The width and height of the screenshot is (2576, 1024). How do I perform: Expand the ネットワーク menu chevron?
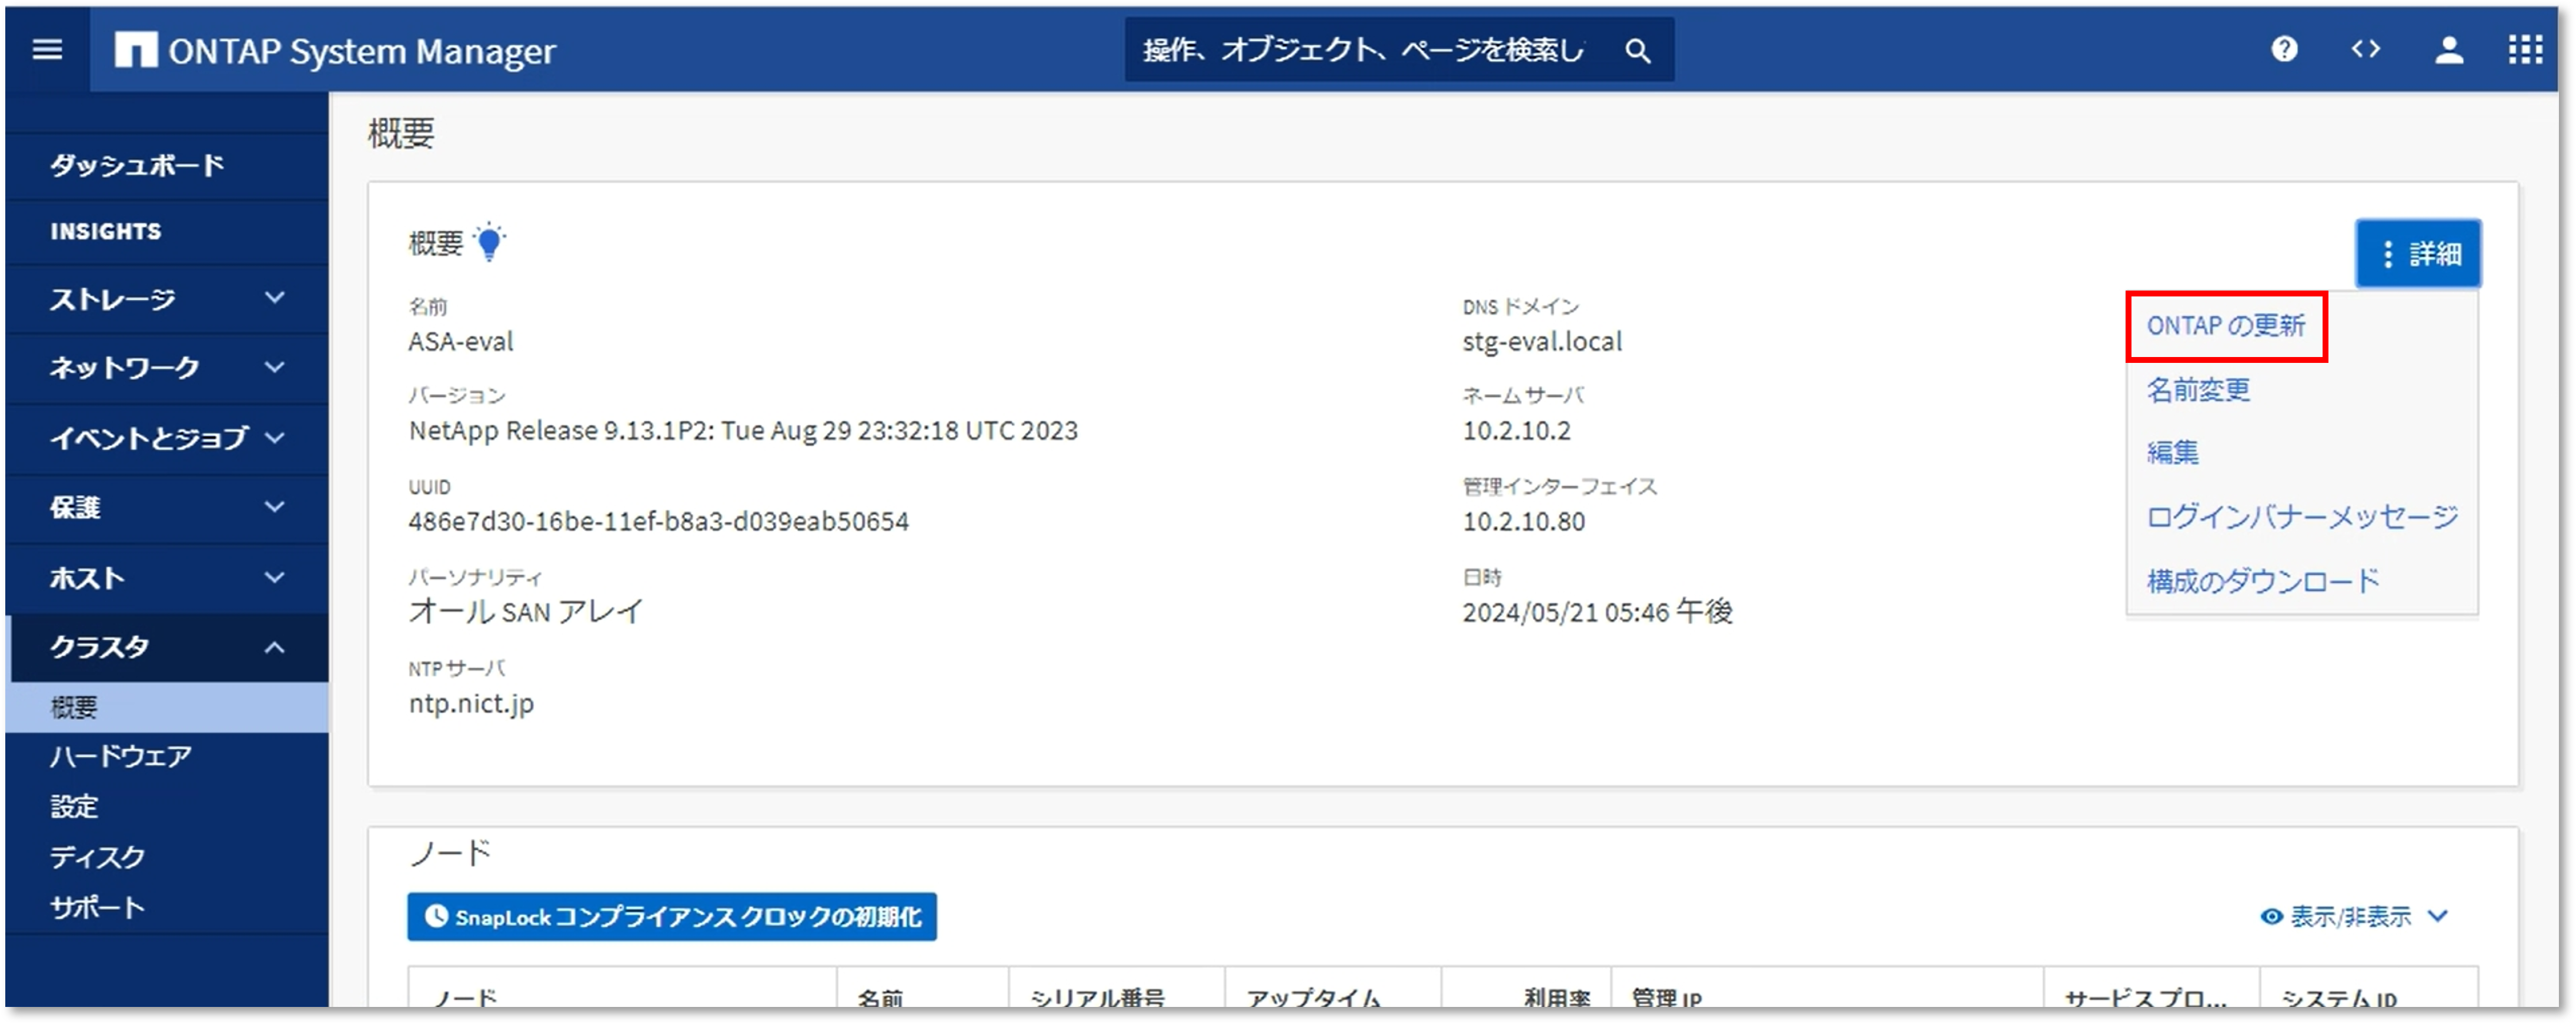274,367
